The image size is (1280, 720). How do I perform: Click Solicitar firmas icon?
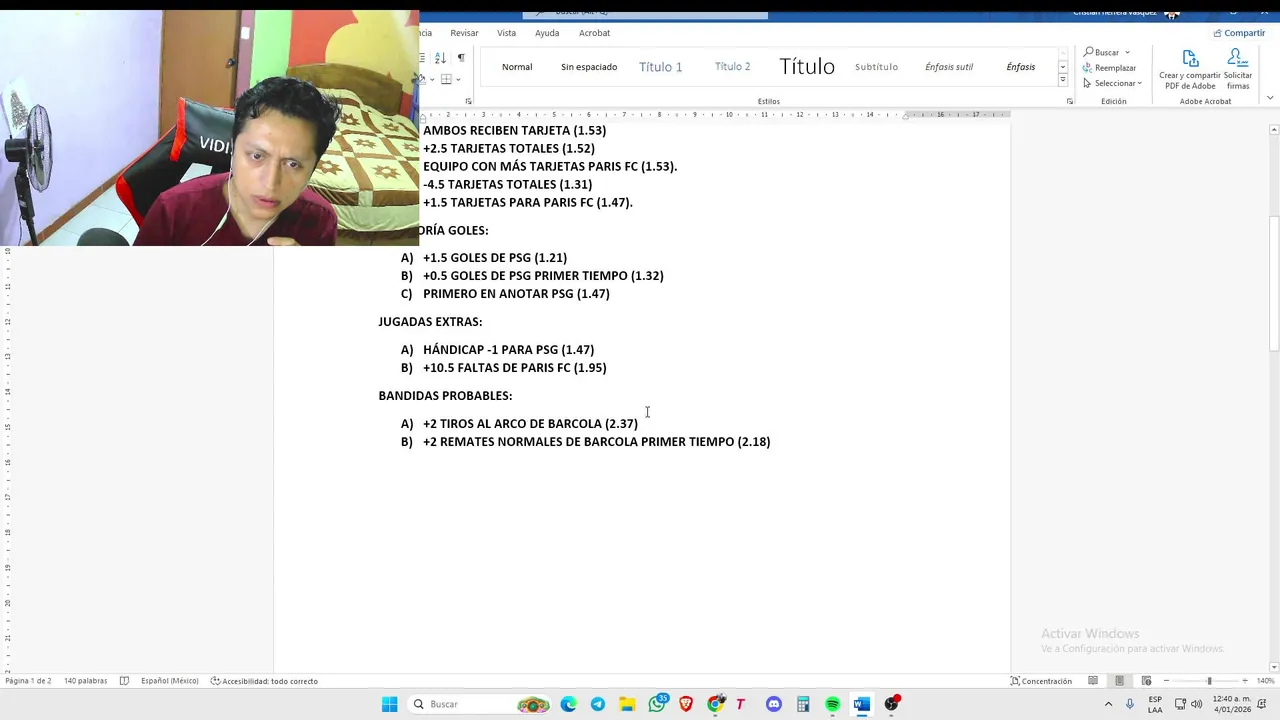pos(1238,70)
